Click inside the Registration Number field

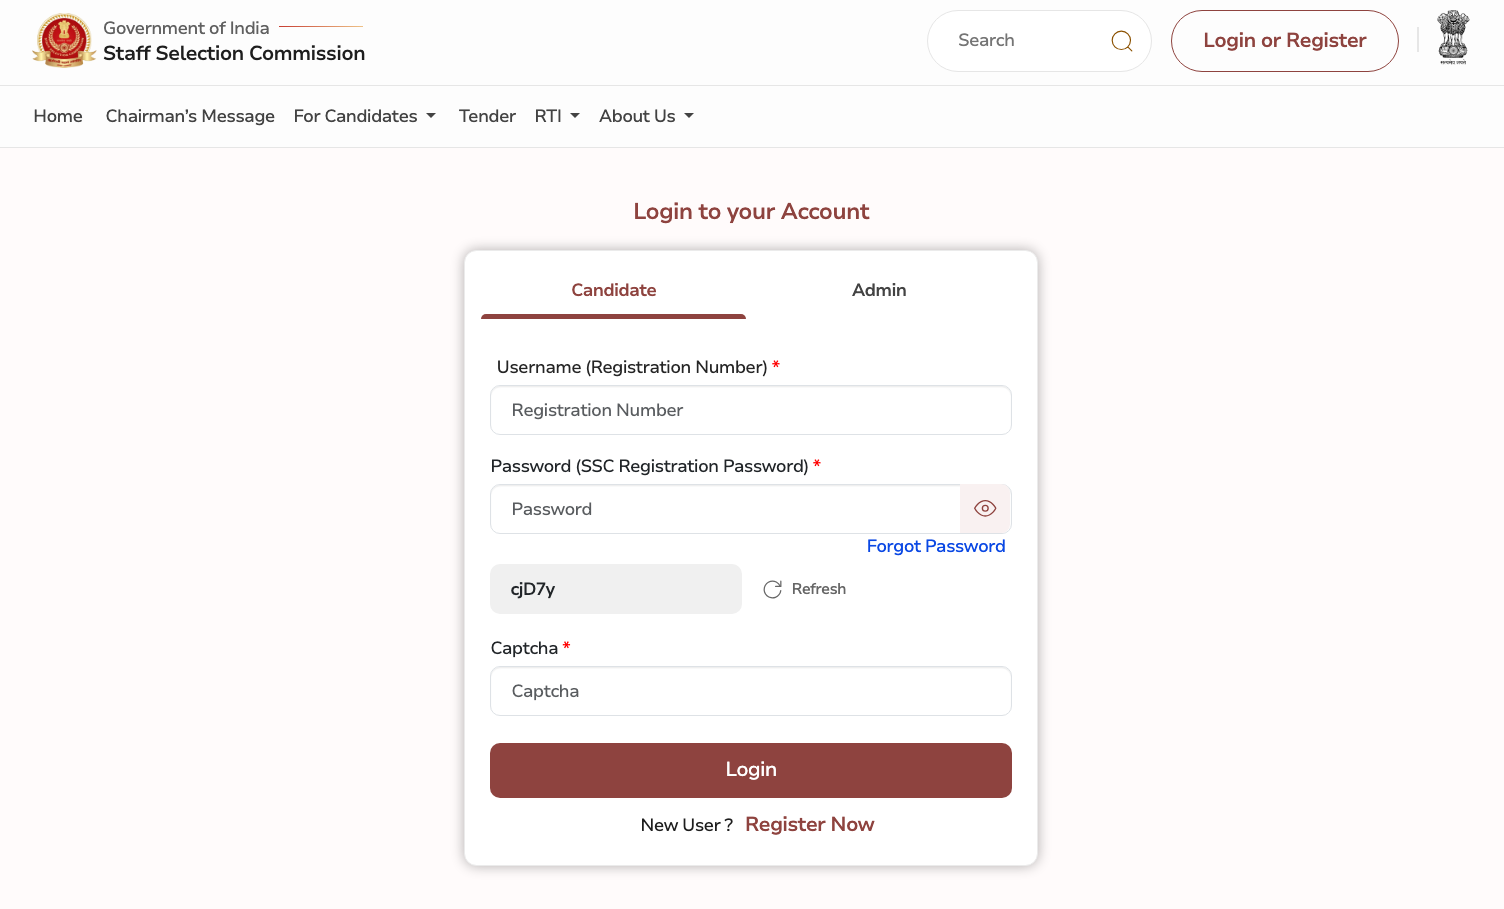(x=750, y=410)
